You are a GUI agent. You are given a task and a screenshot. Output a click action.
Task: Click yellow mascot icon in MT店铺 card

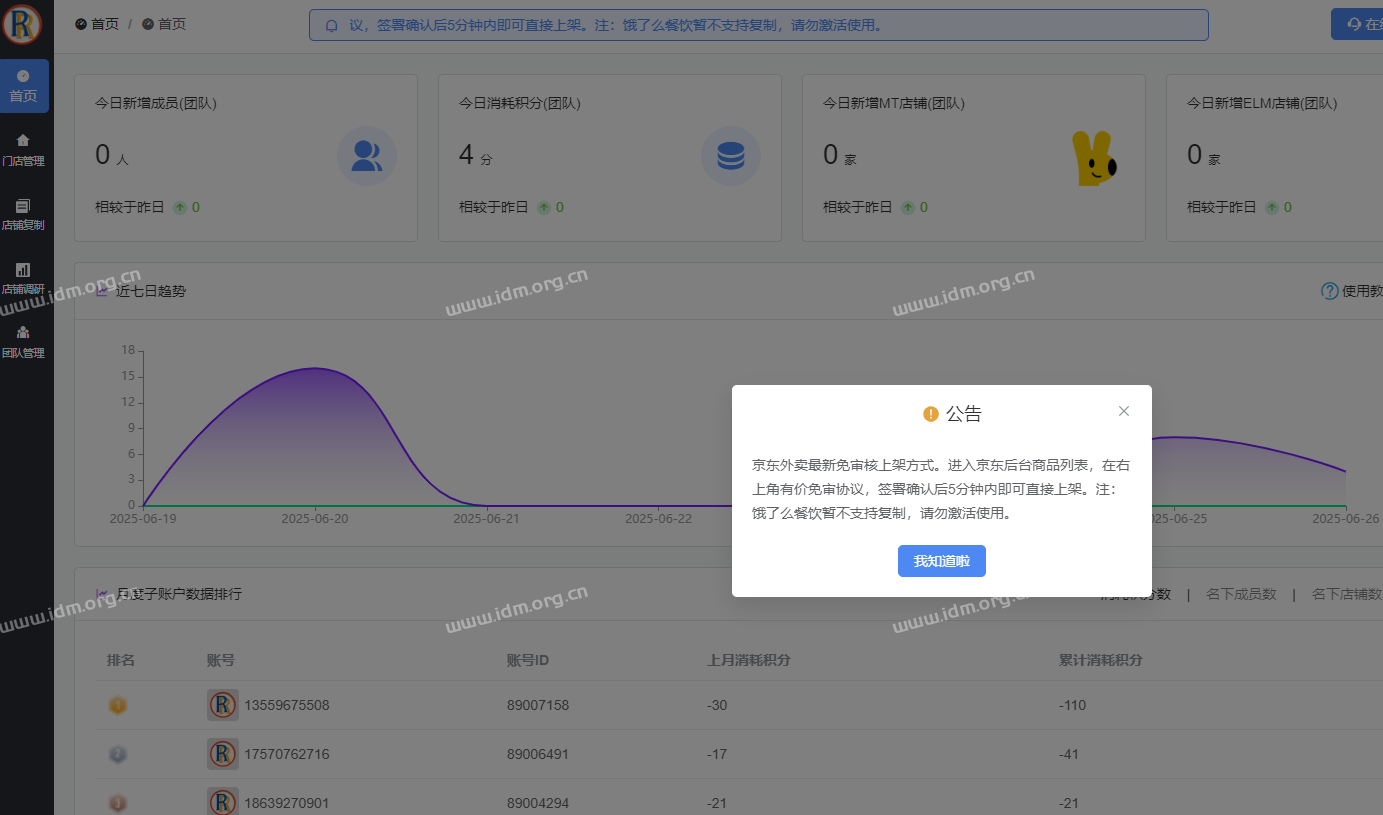[x=1094, y=158]
